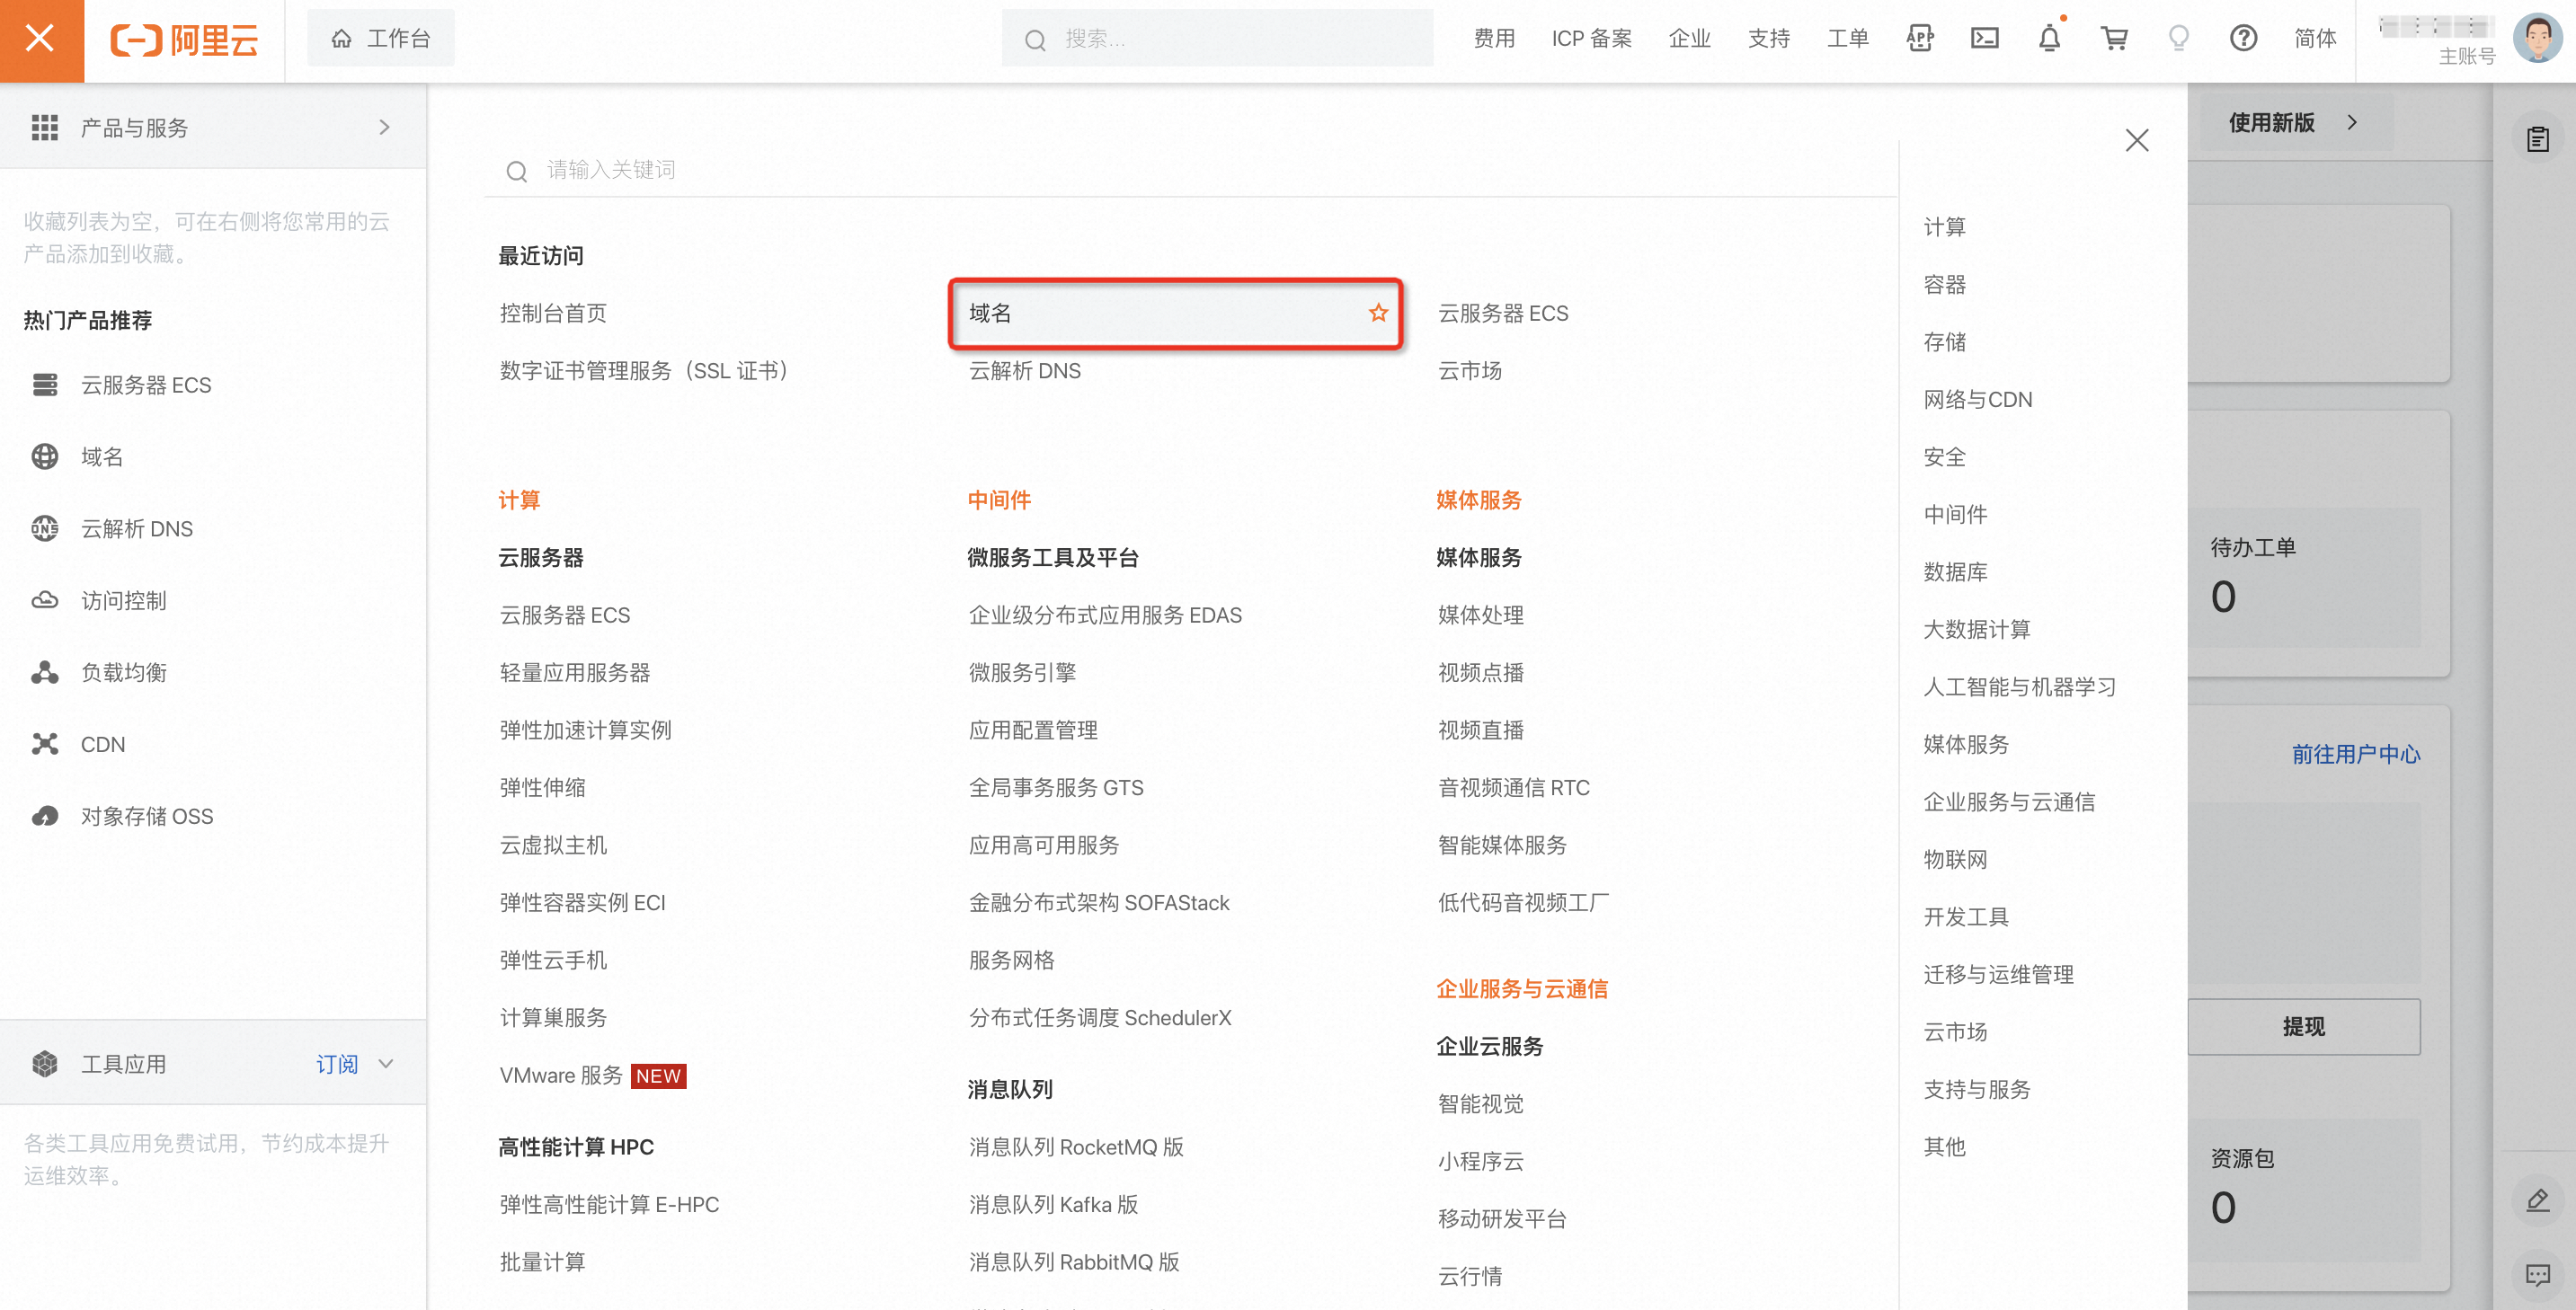Screen dimensions: 2576x1310
Task: Jump to 数据库 category
Action: [1955, 572]
